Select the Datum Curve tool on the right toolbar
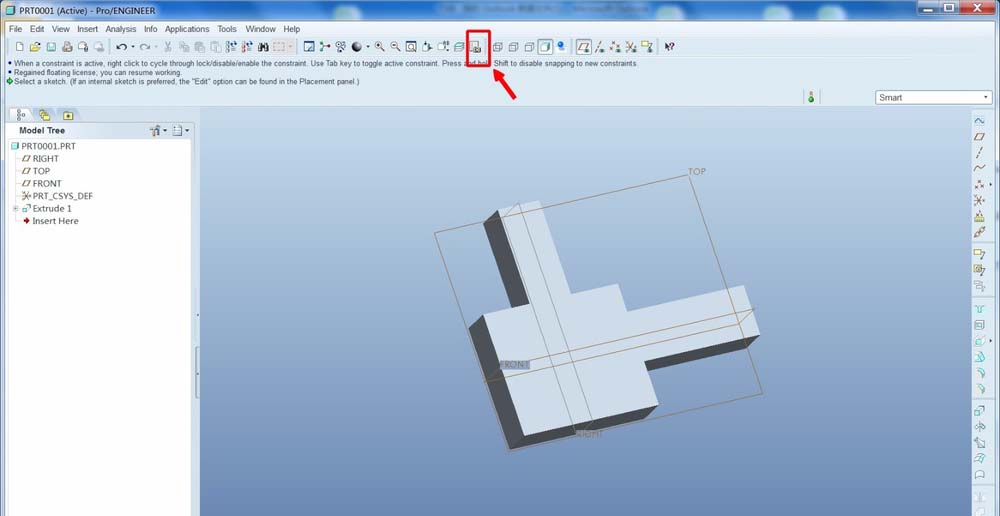Viewport: 1000px width, 516px height. pos(980,168)
